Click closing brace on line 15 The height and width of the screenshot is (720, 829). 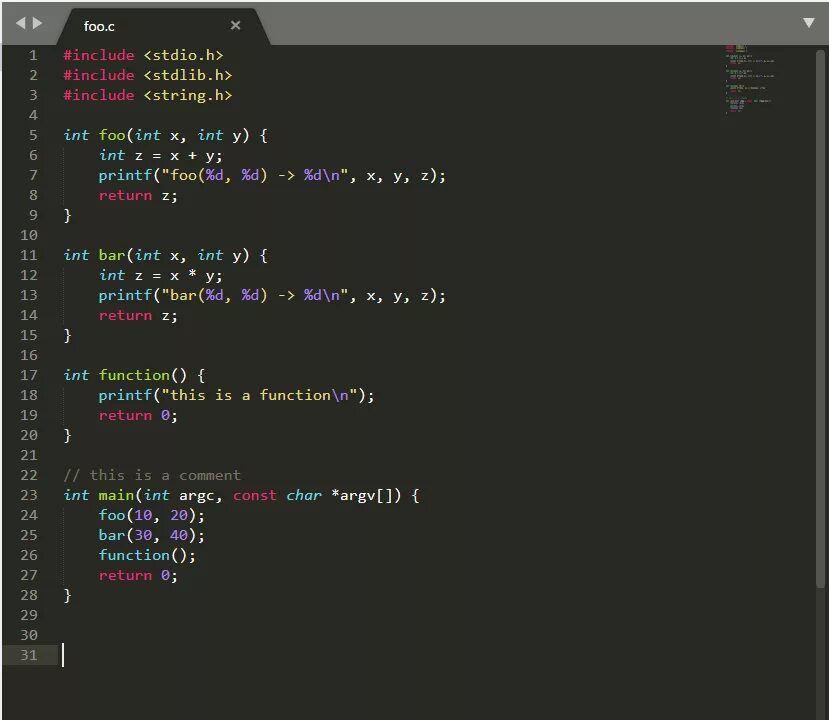[67, 336]
